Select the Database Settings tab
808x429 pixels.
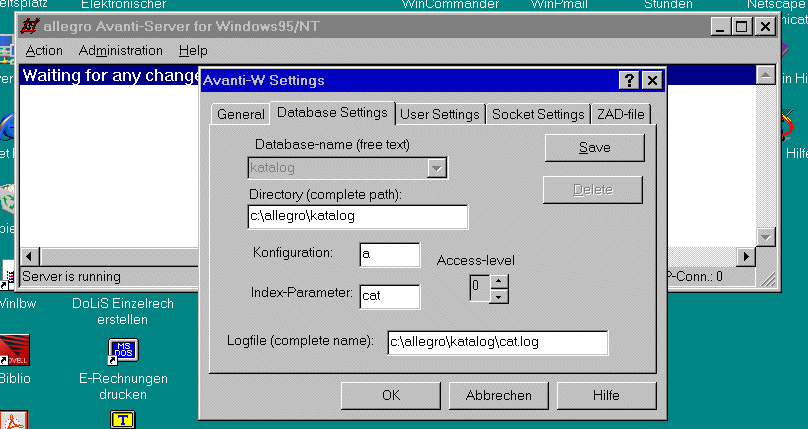(332, 112)
